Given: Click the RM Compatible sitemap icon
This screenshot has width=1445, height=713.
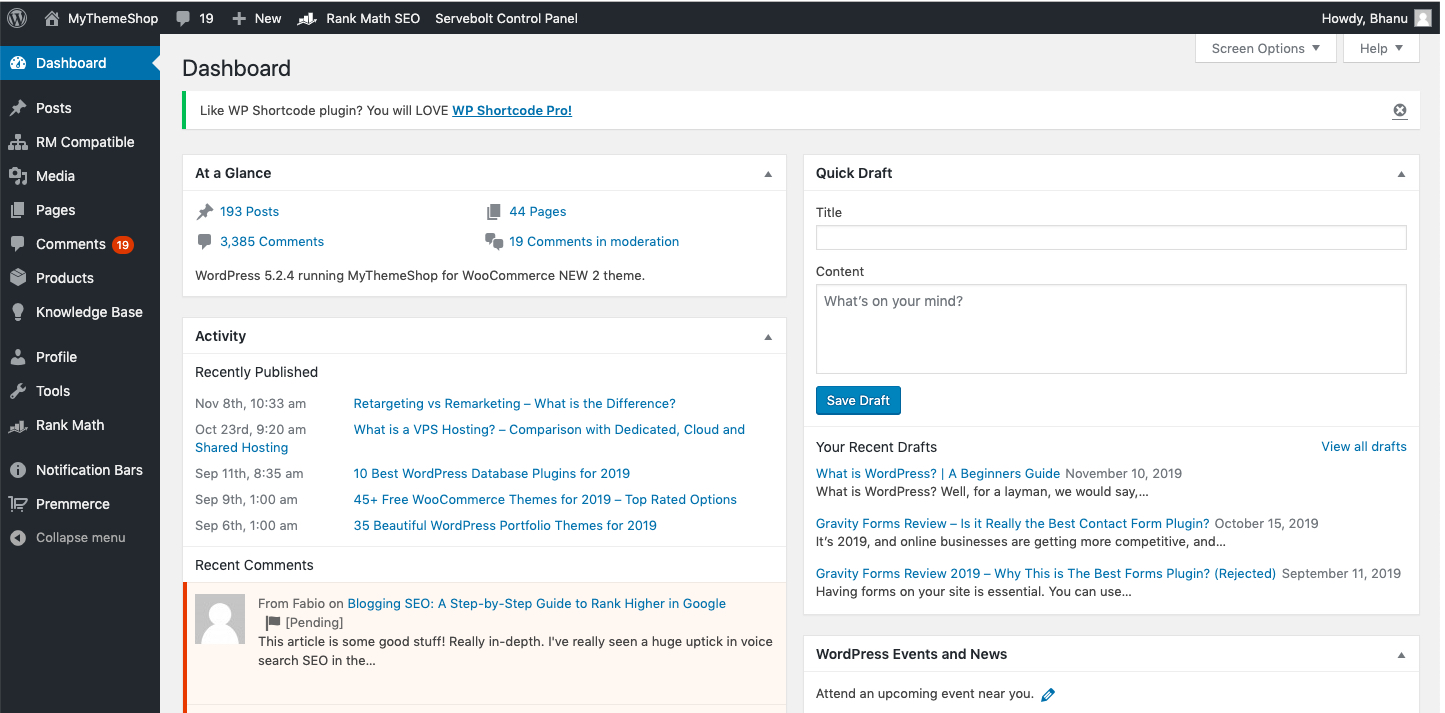Looking at the screenshot, I should tap(18, 142).
